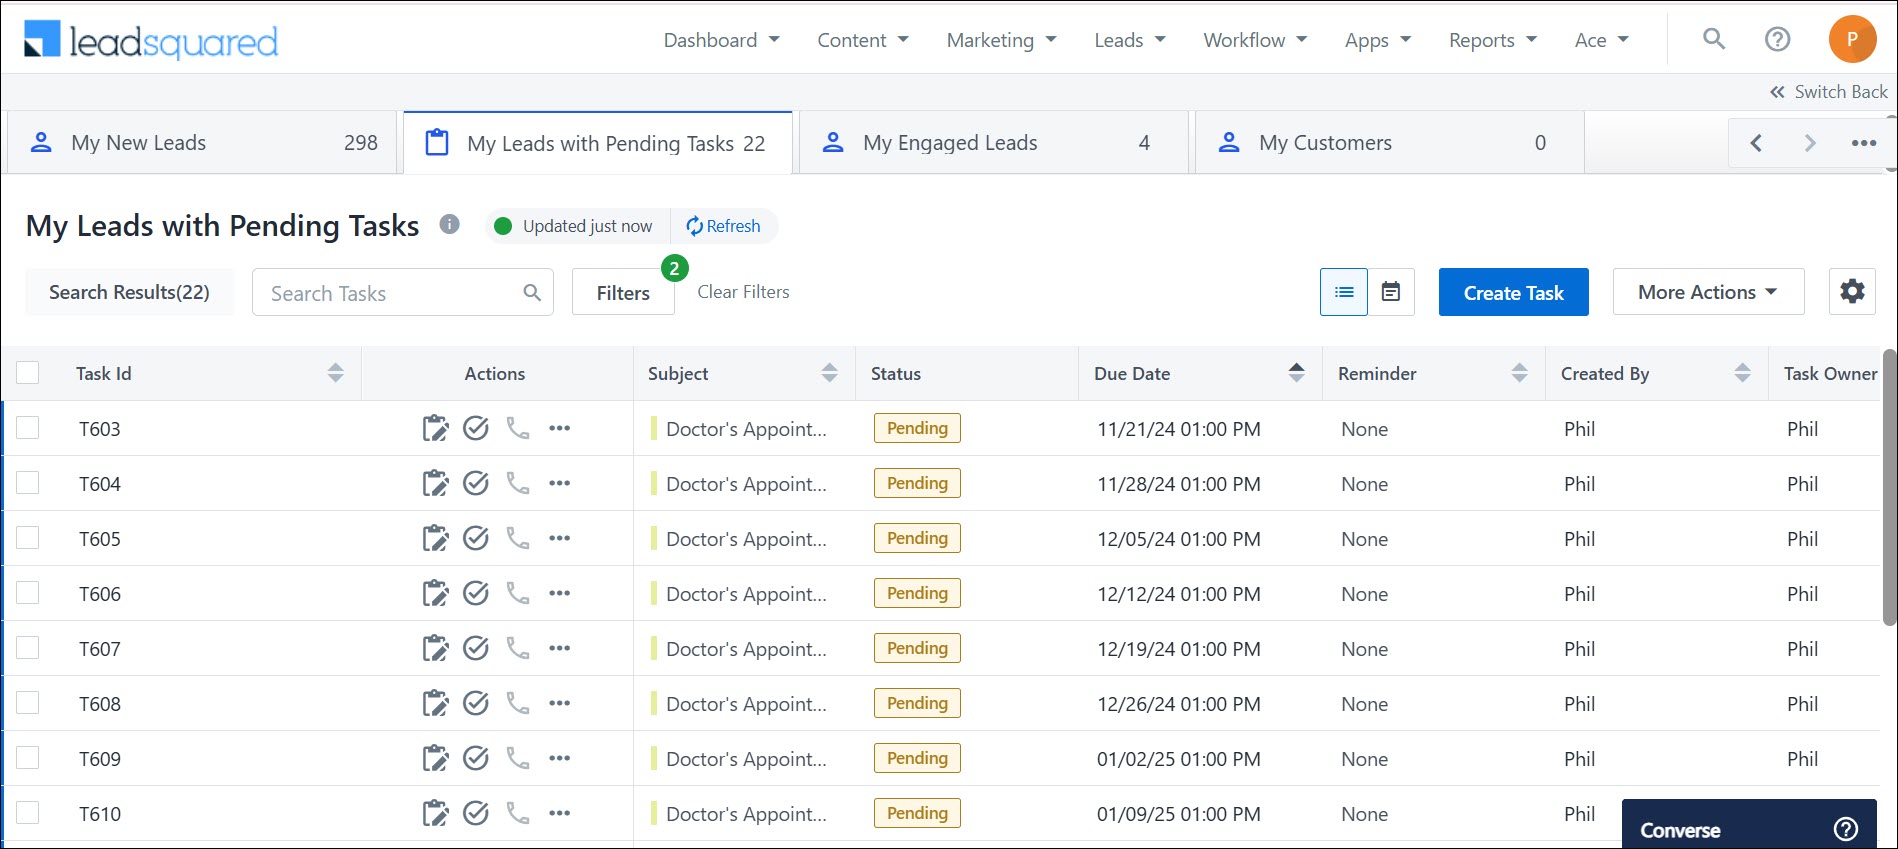This screenshot has height=849, width=1898.
Task: Click the vertical scrollbar of task grid
Action: click(x=1889, y=487)
